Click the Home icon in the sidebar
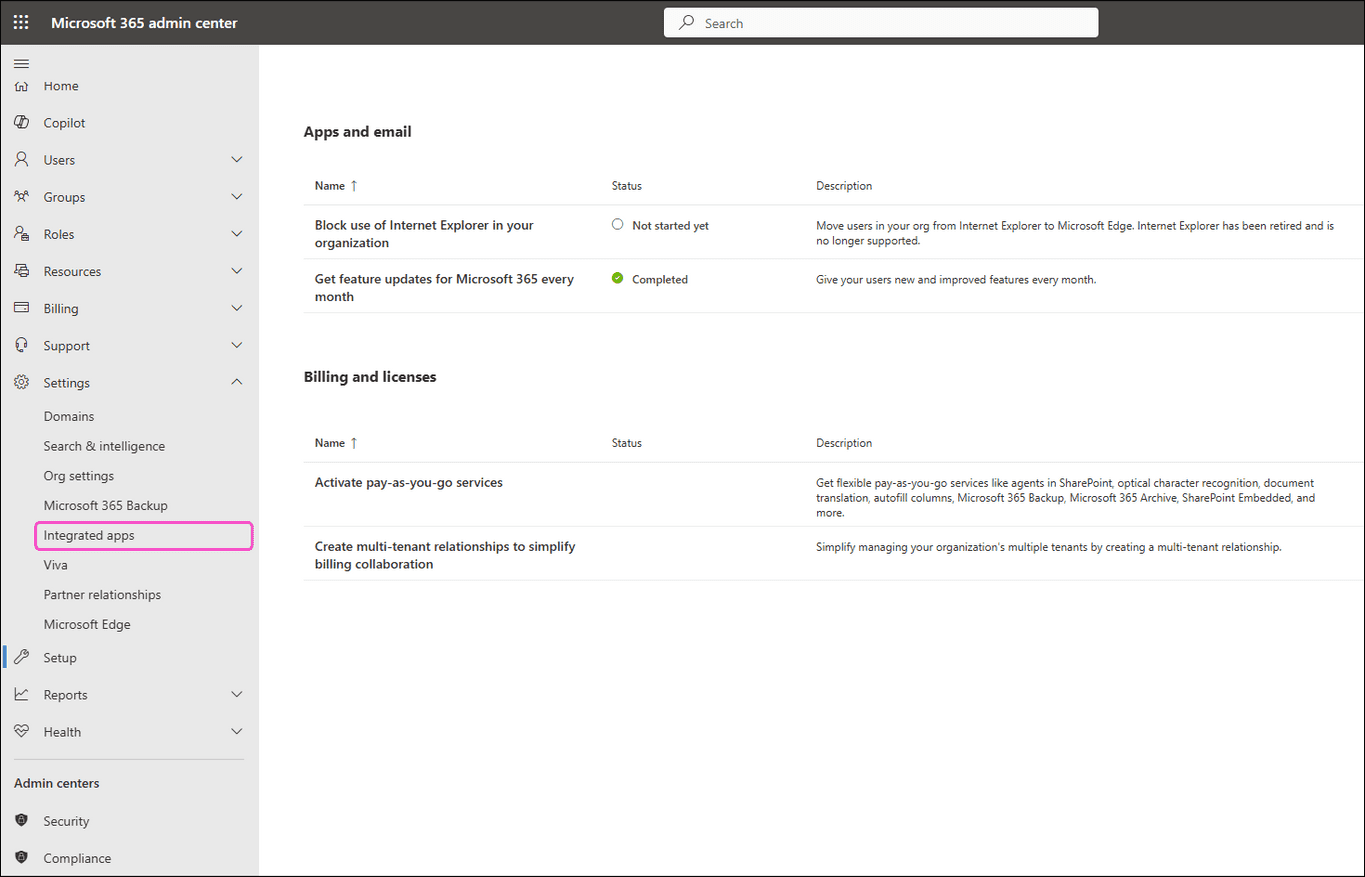 [21, 86]
